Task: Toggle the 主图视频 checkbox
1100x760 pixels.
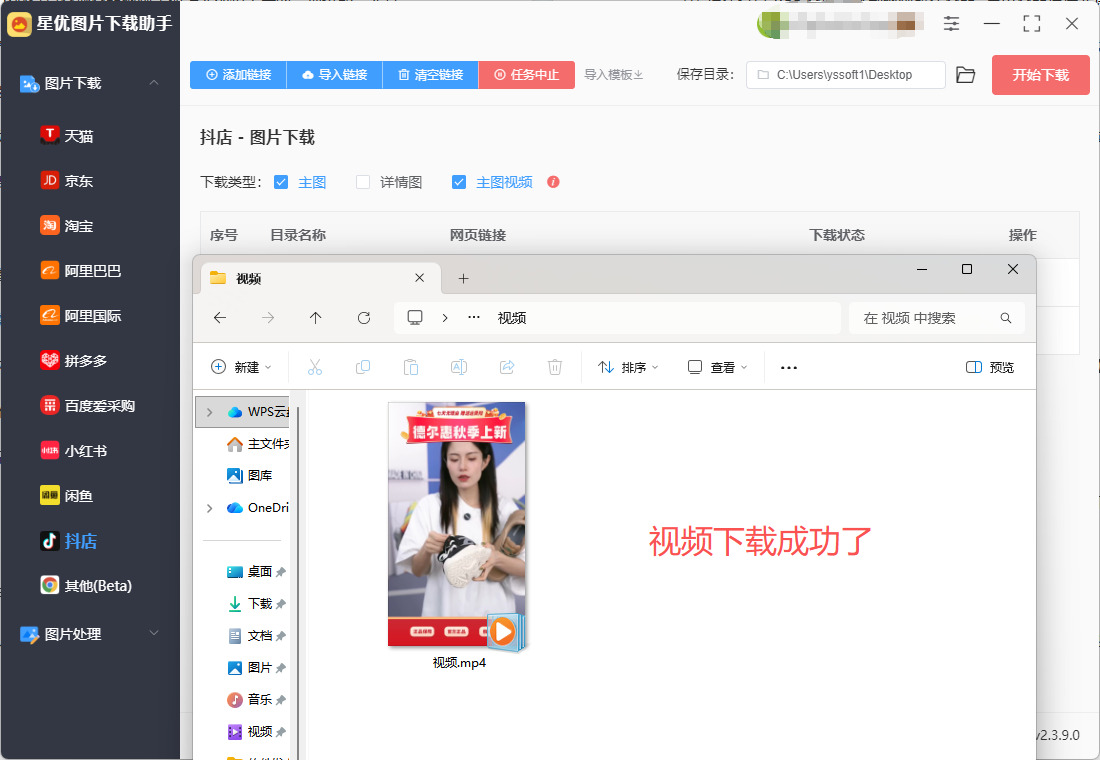Action: tap(459, 182)
